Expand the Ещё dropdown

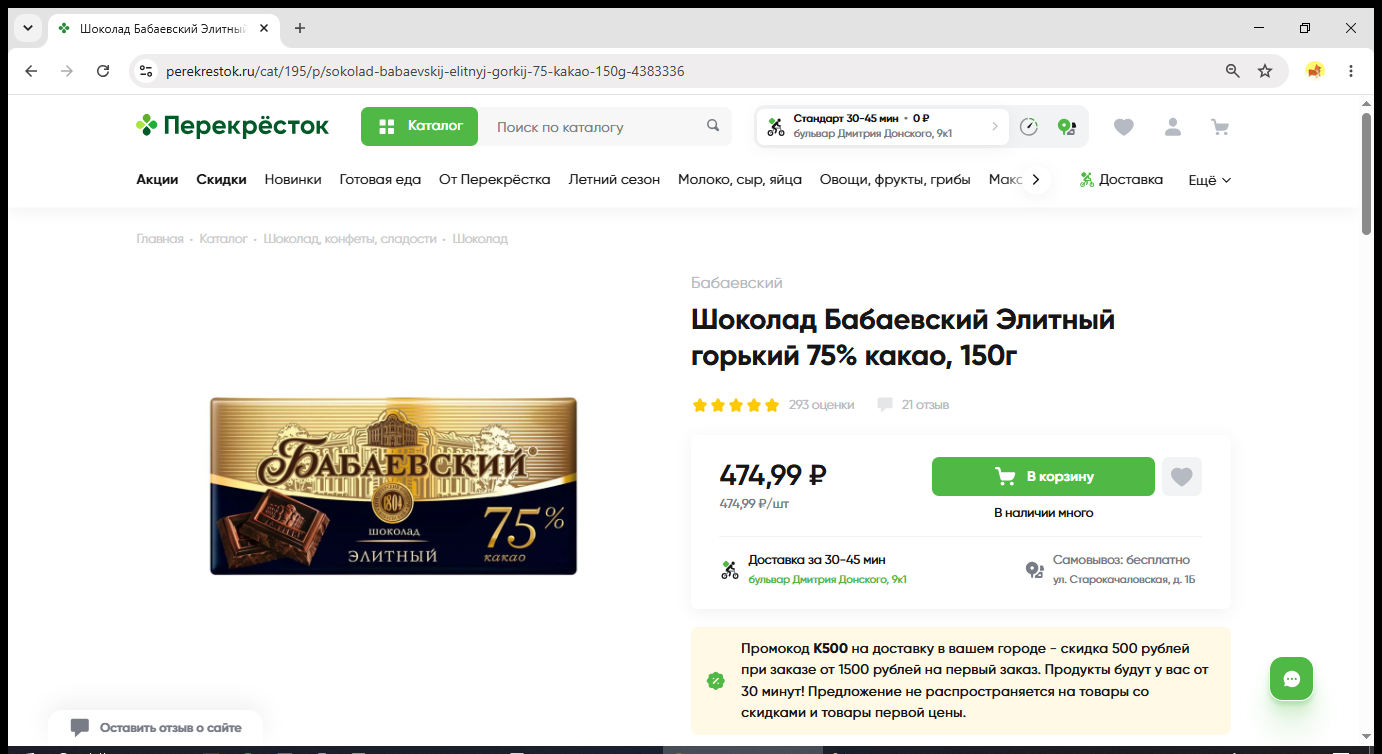click(x=1210, y=180)
